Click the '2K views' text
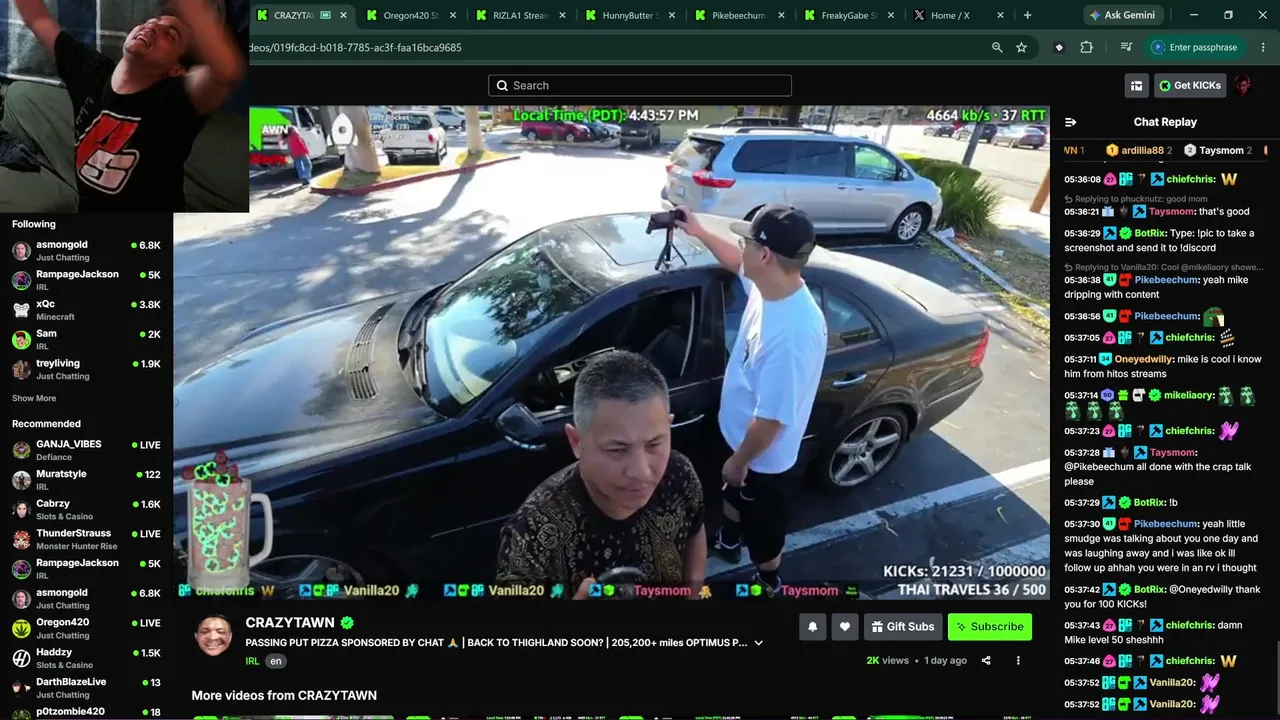The height and width of the screenshot is (720, 1280). click(x=888, y=661)
